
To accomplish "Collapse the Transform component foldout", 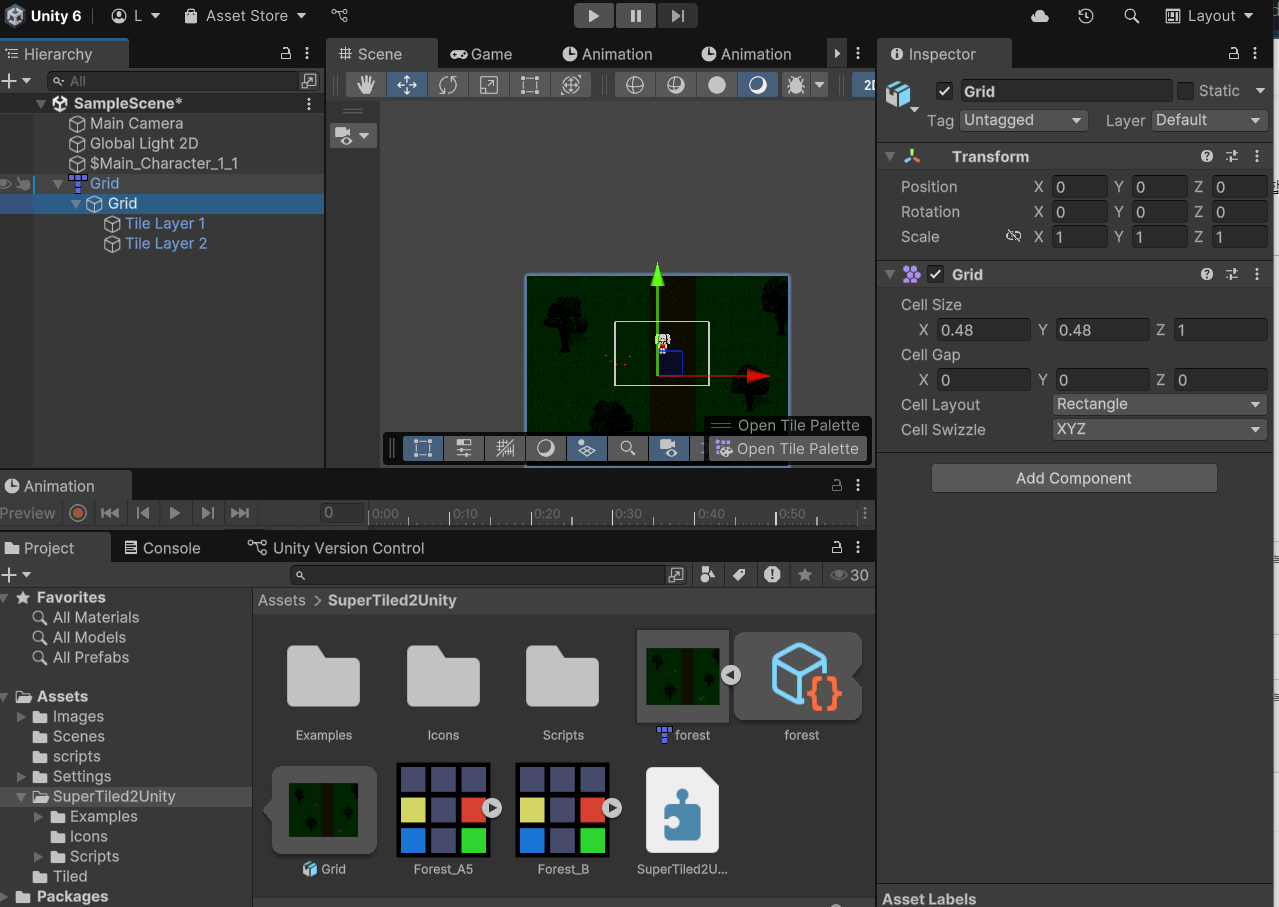I will [x=890, y=157].
